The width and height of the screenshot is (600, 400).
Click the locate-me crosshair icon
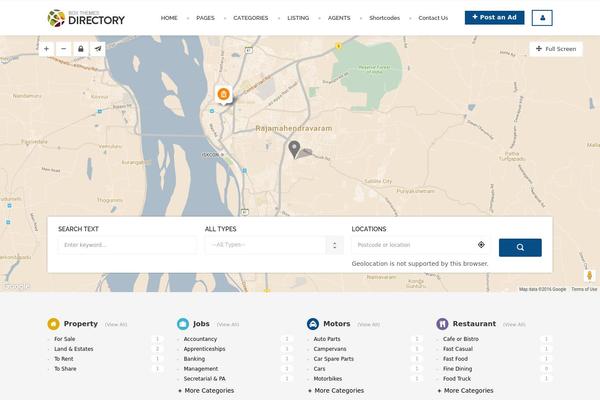[x=481, y=245]
